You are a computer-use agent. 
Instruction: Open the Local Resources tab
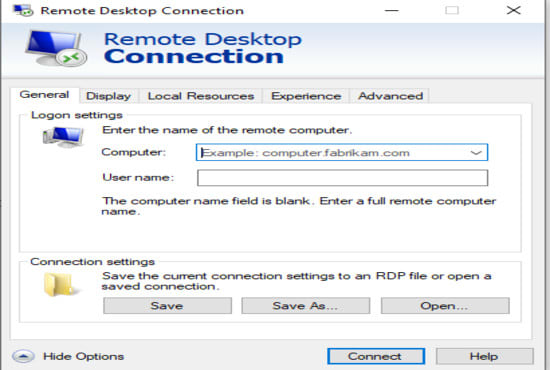pos(201,96)
